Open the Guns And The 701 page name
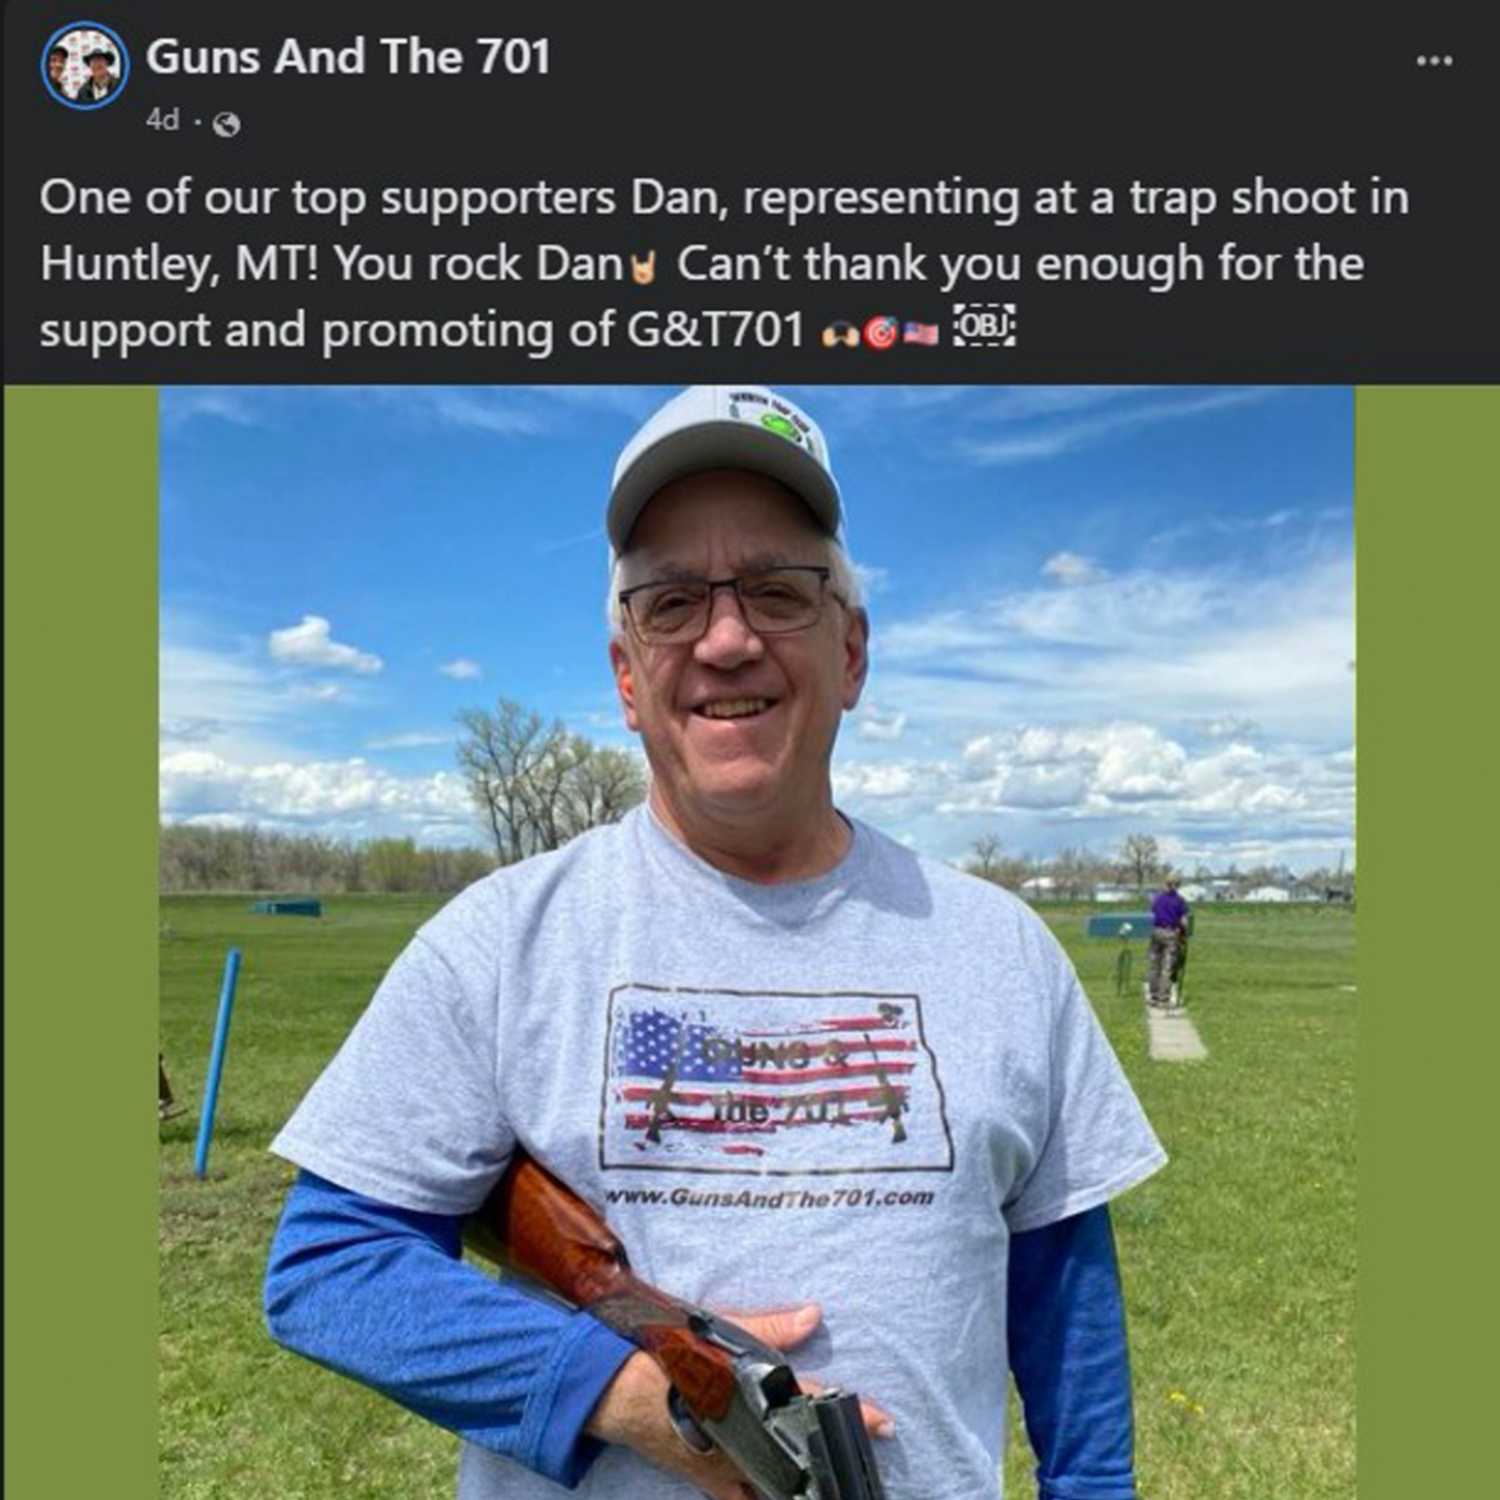Screen dimensions: 1500x1500 pos(348,56)
